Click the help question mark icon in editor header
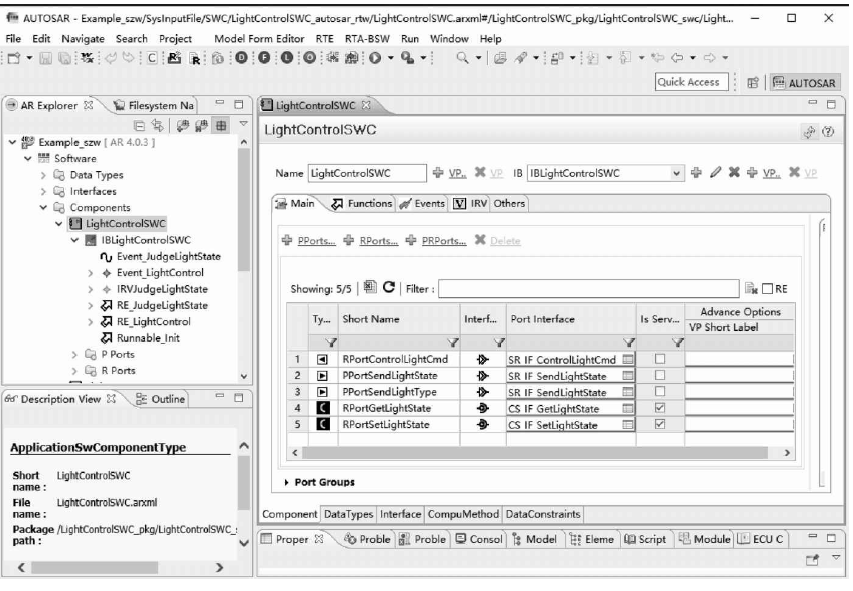Screen dimensions: 853x591 coord(827,131)
